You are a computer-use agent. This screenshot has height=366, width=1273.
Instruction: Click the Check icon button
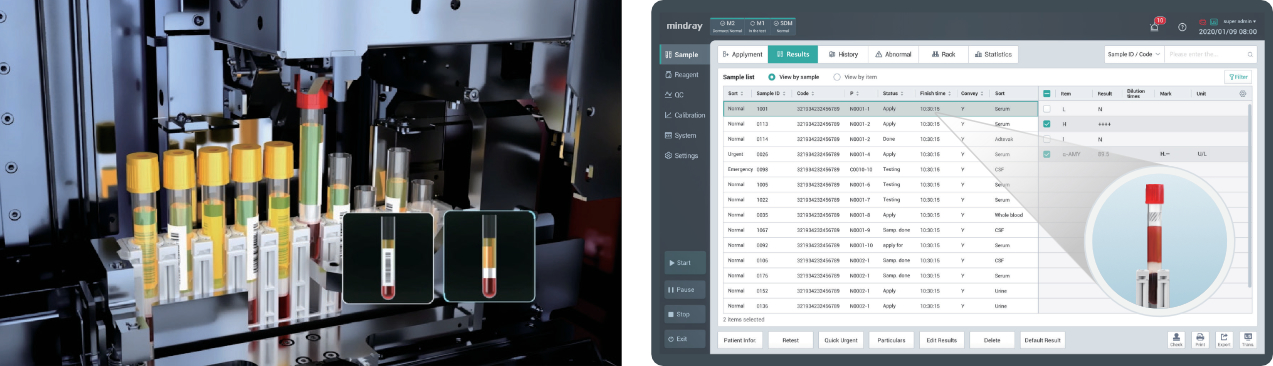[1176, 340]
